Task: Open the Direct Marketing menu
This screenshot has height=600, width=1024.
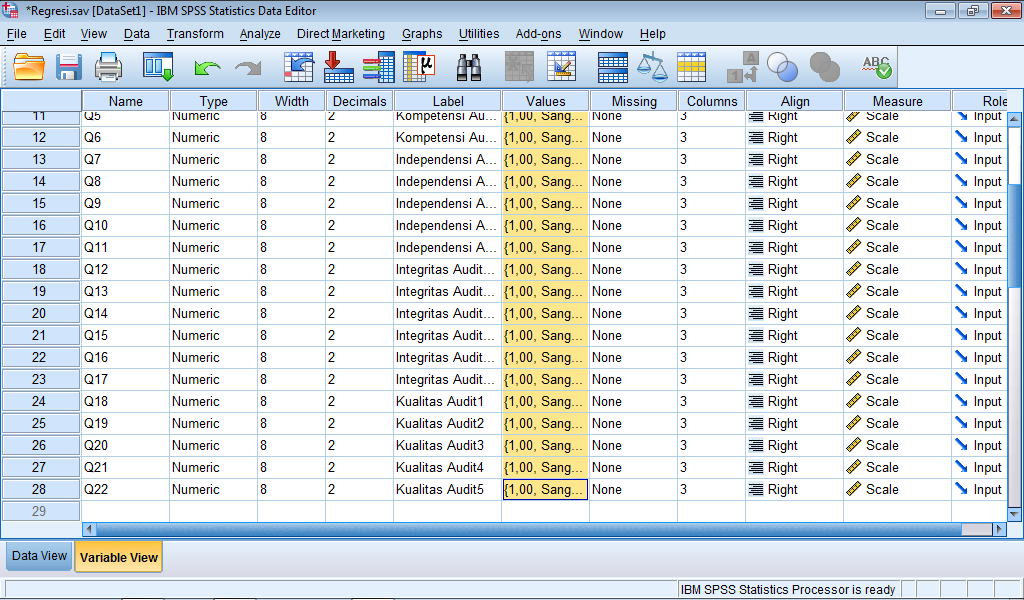Action: click(x=340, y=34)
